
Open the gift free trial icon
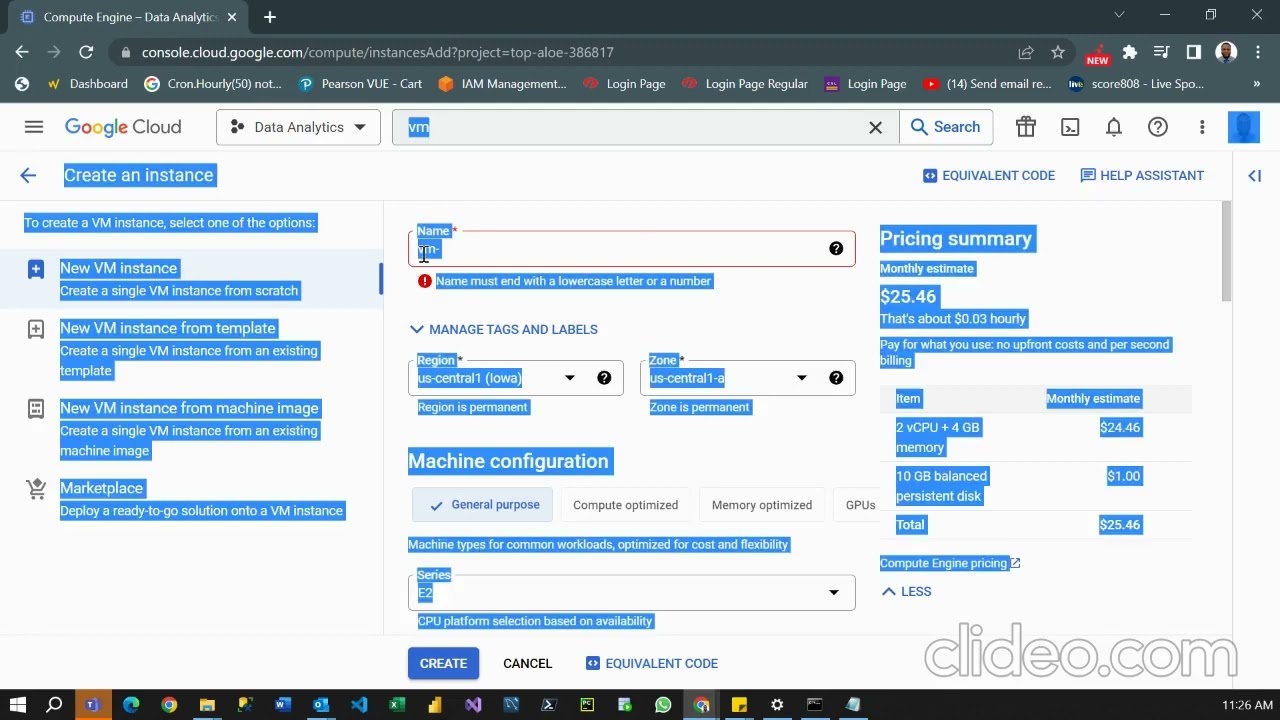click(x=1026, y=127)
